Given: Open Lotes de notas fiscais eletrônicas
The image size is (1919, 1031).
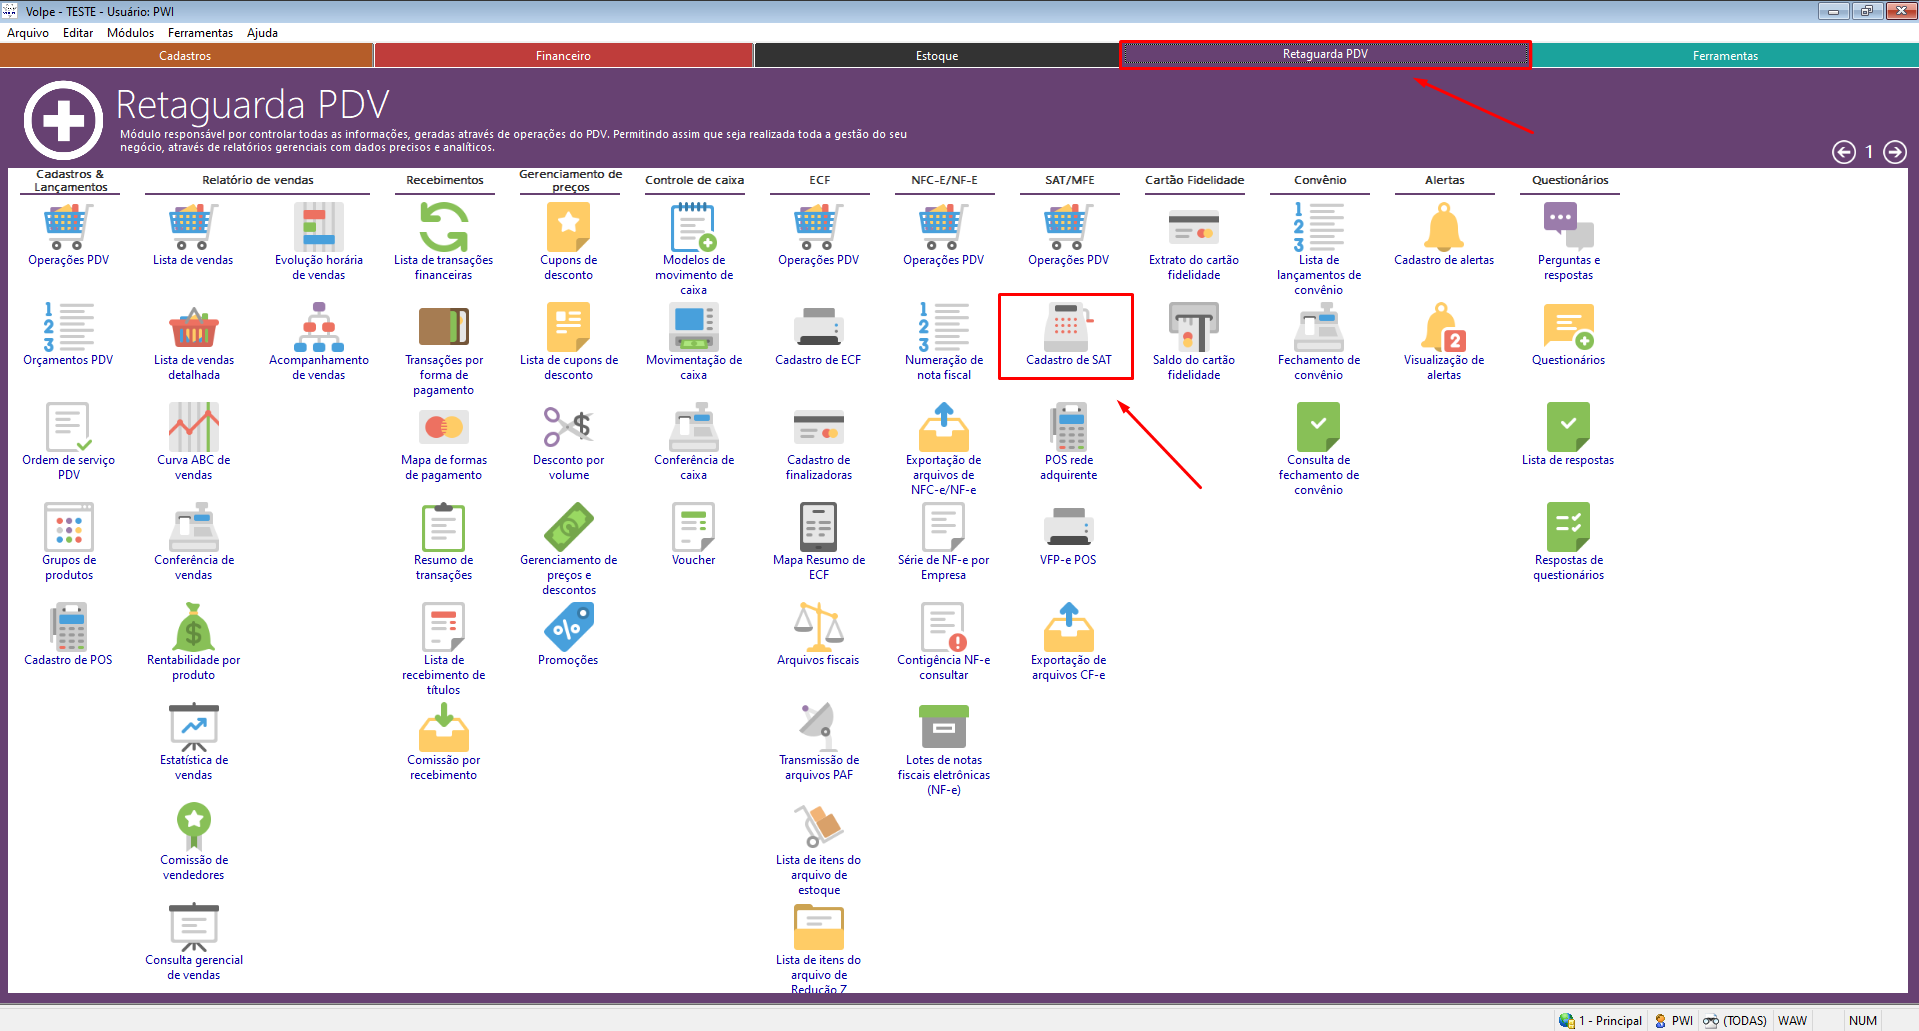Looking at the screenshot, I should (x=944, y=749).
